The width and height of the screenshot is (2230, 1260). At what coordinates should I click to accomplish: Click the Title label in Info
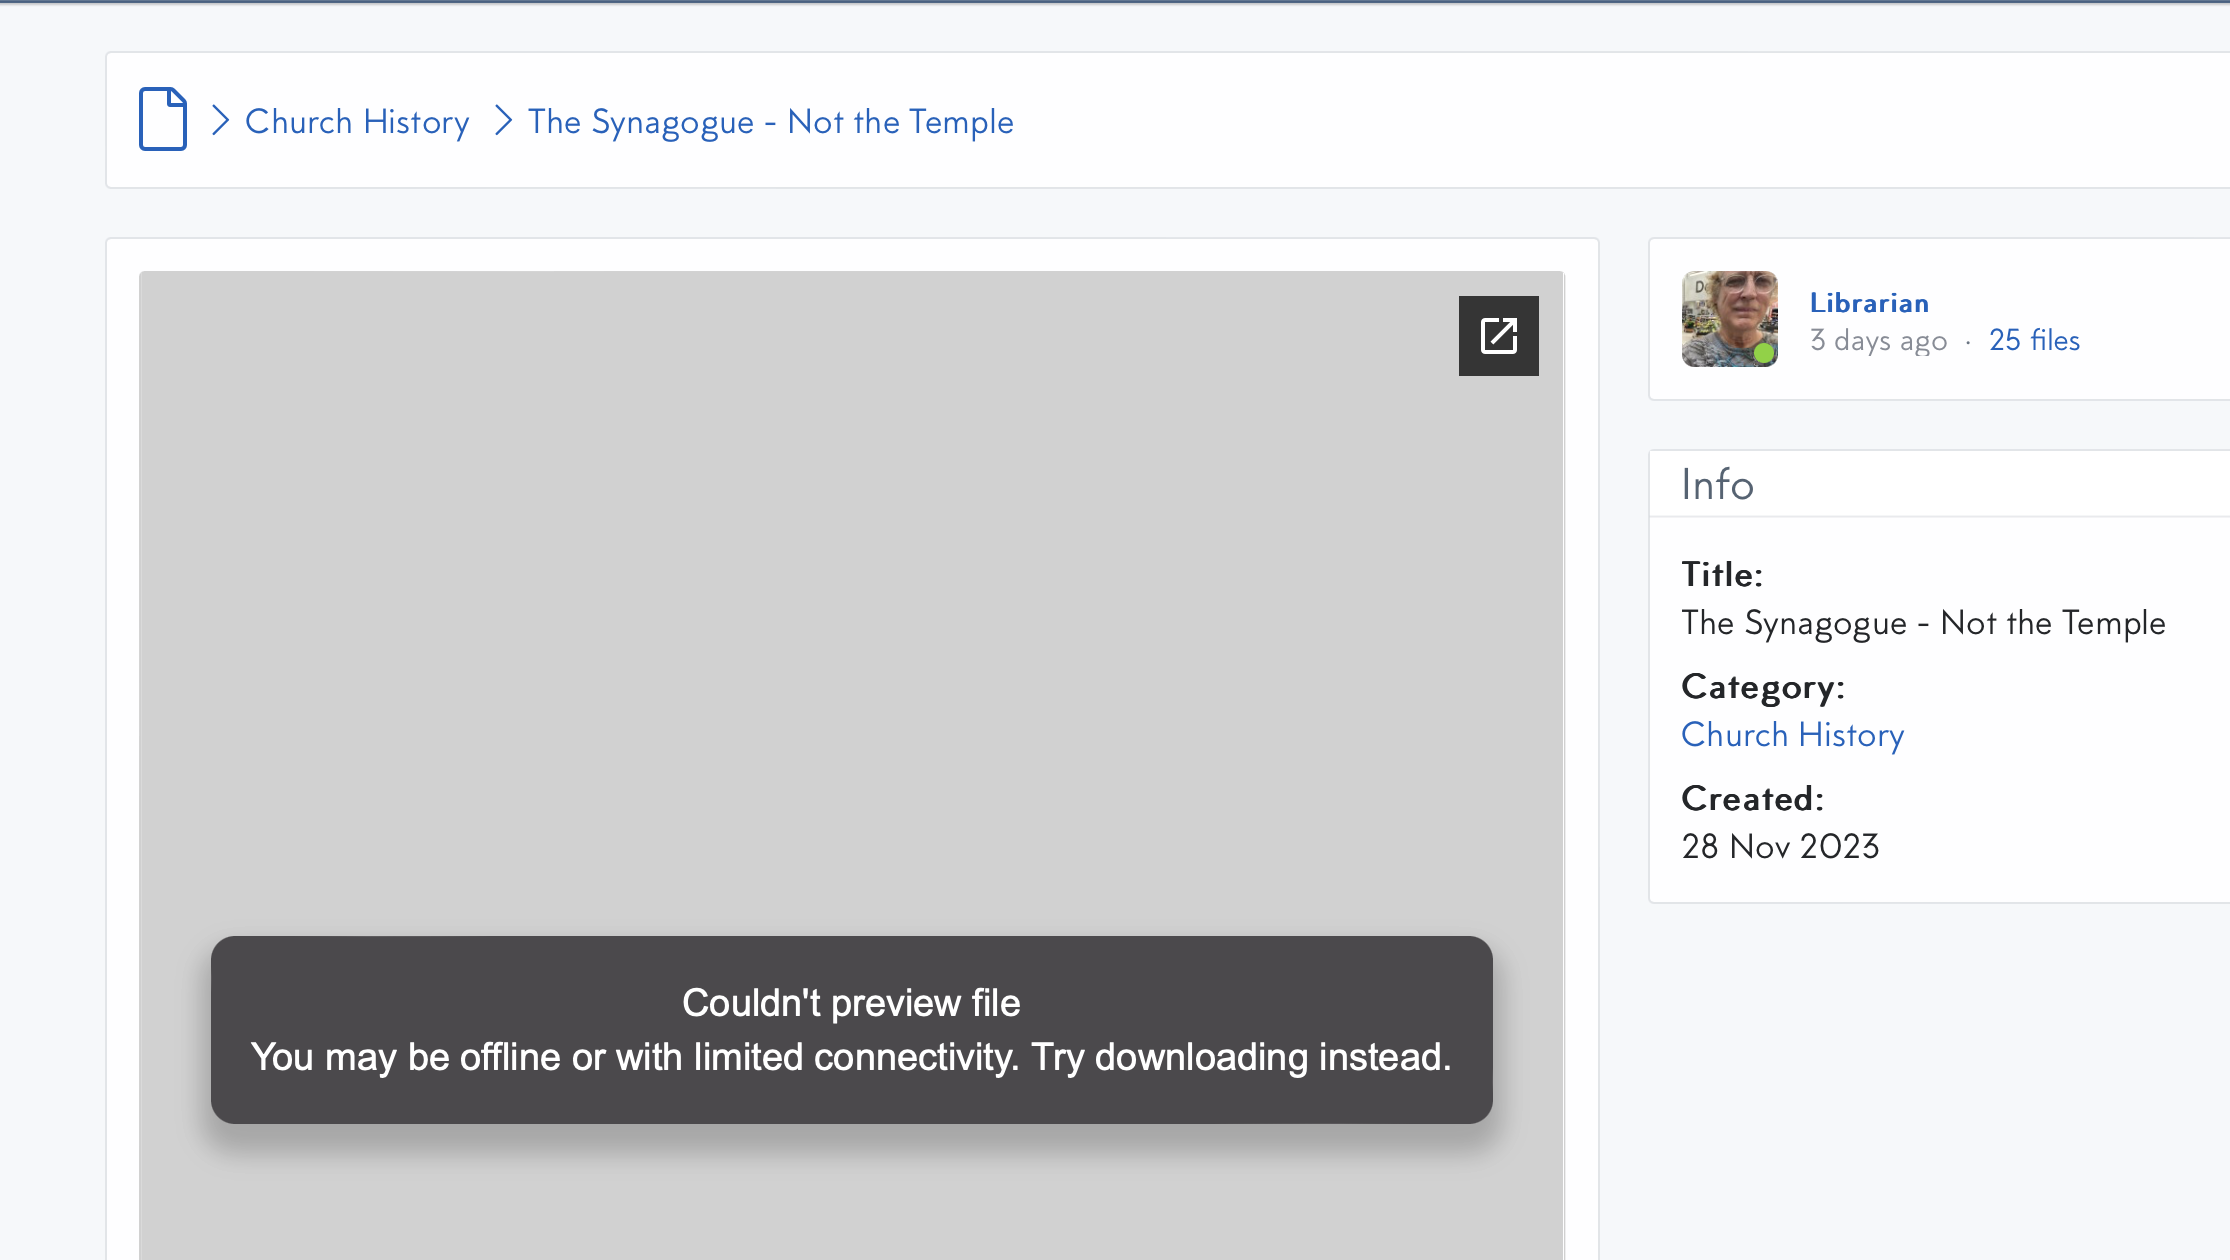click(x=1721, y=575)
